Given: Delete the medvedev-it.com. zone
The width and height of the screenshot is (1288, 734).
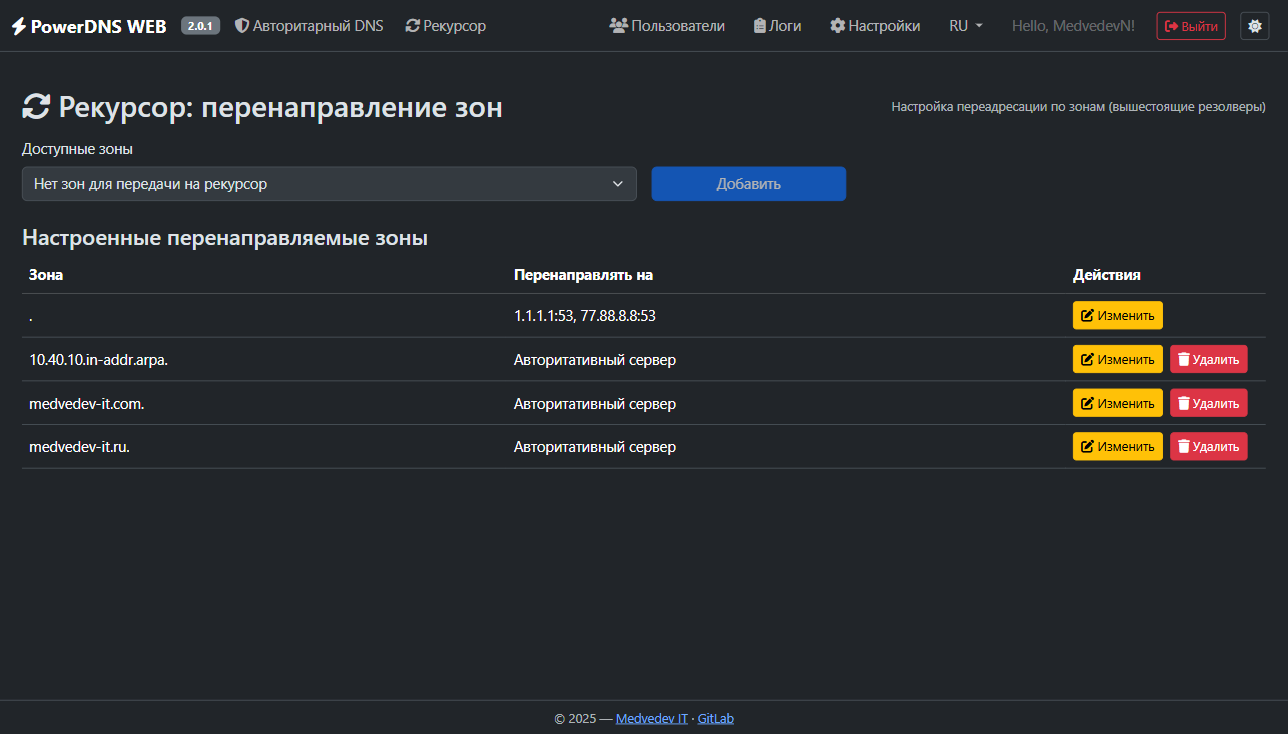Looking at the screenshot, I should [x=1208, y=403].
